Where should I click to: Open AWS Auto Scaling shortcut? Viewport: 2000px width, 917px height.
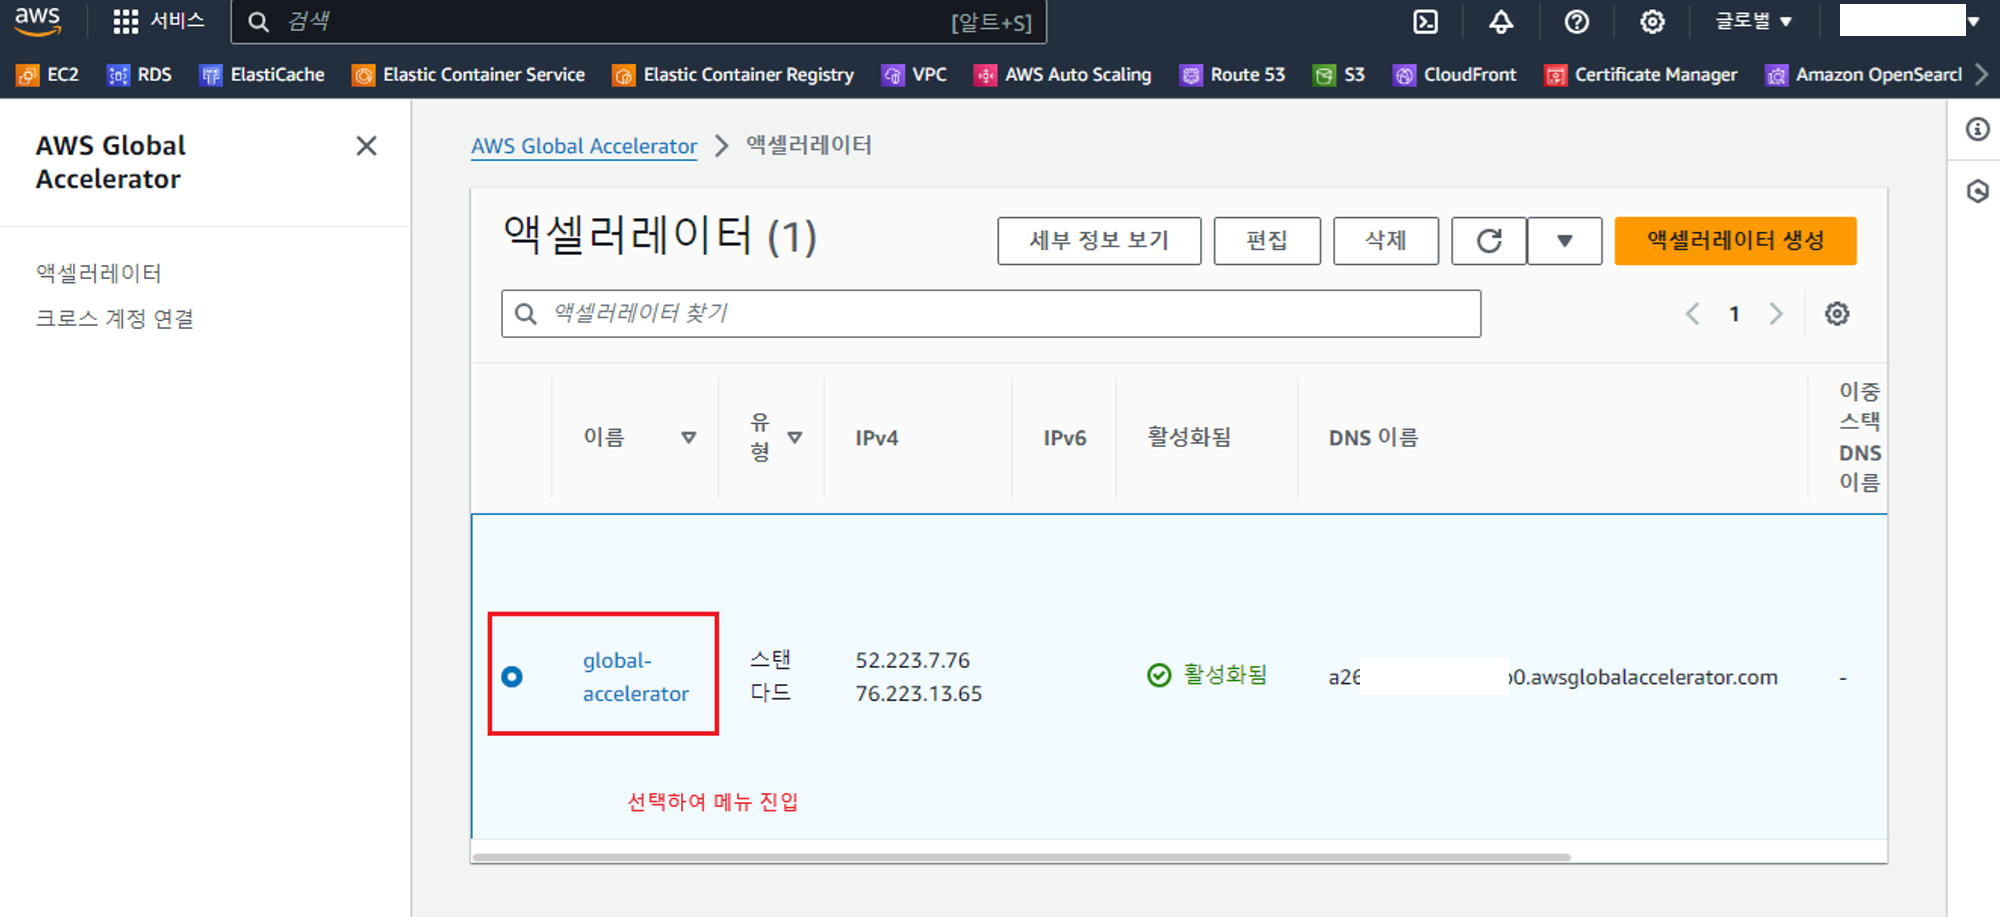[1063, 75]
